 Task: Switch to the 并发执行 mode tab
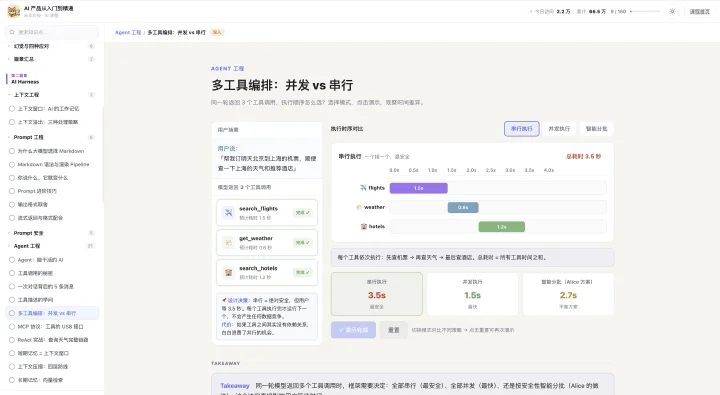559,129
